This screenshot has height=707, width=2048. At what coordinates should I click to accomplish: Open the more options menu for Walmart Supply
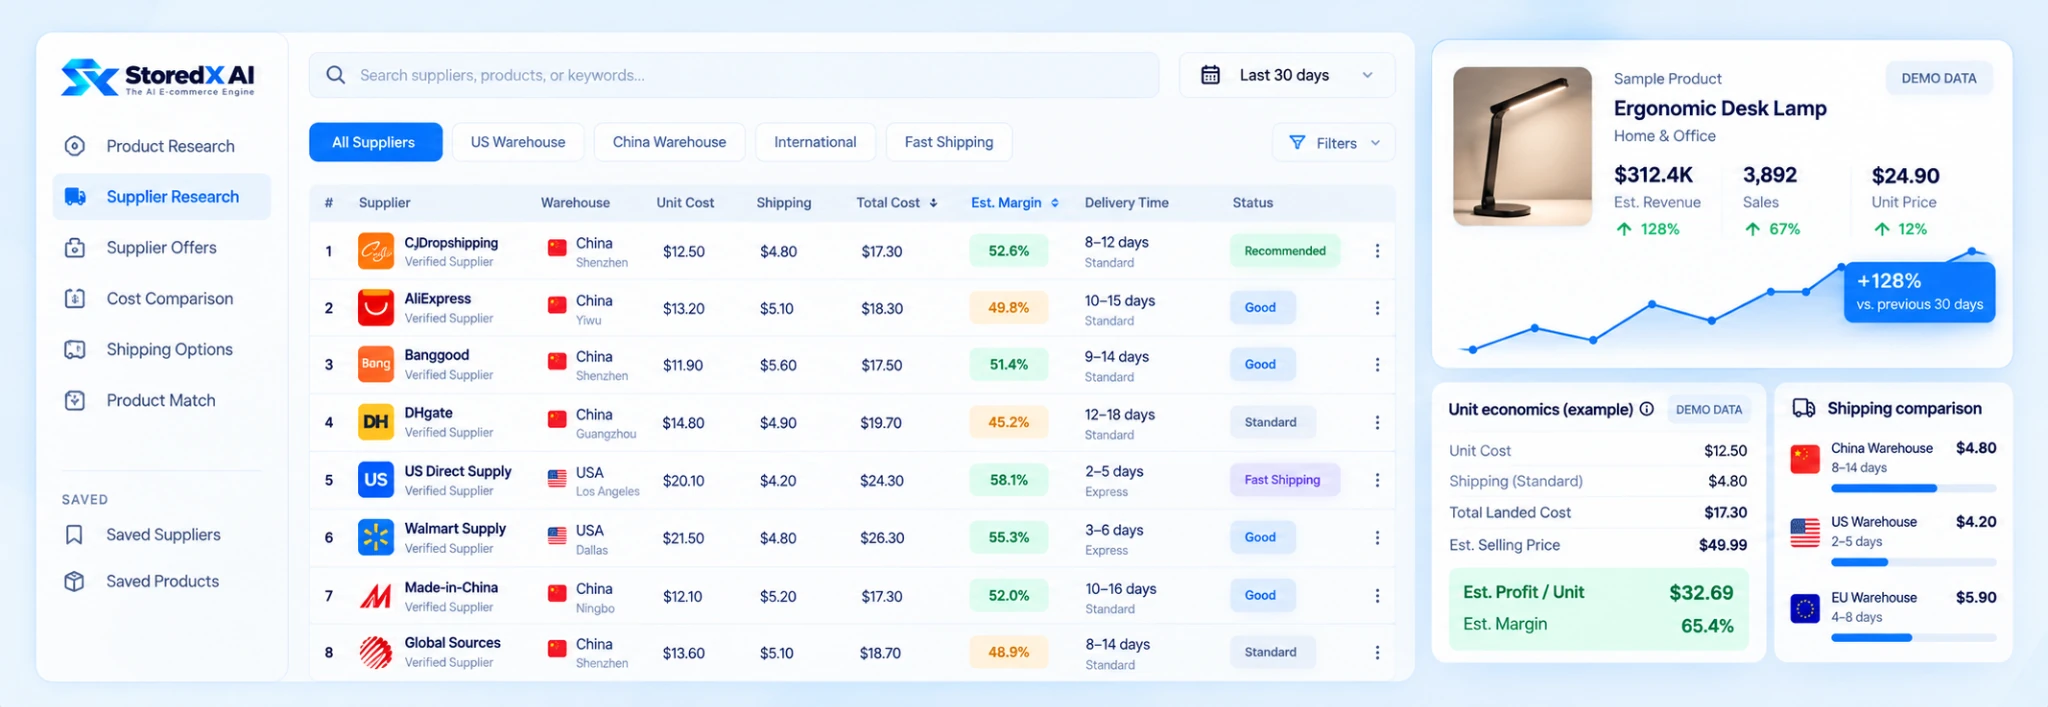pos(1377,538)
